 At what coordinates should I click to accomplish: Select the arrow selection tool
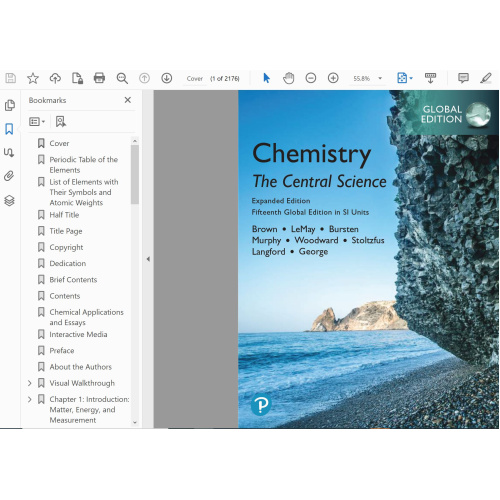[266, 78]
